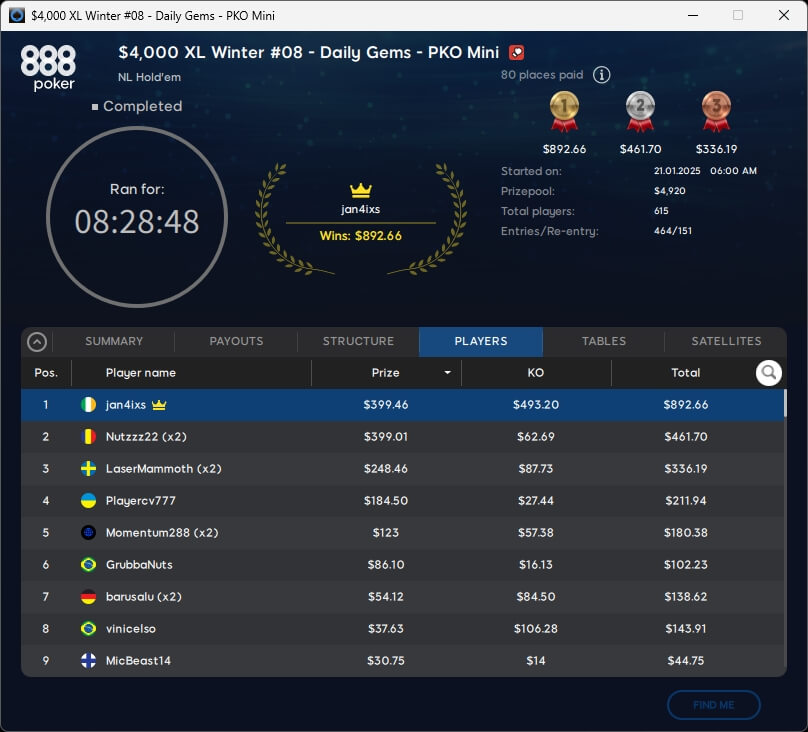Open the Satellites tab
Screen dimensions: 808x732
726,341
